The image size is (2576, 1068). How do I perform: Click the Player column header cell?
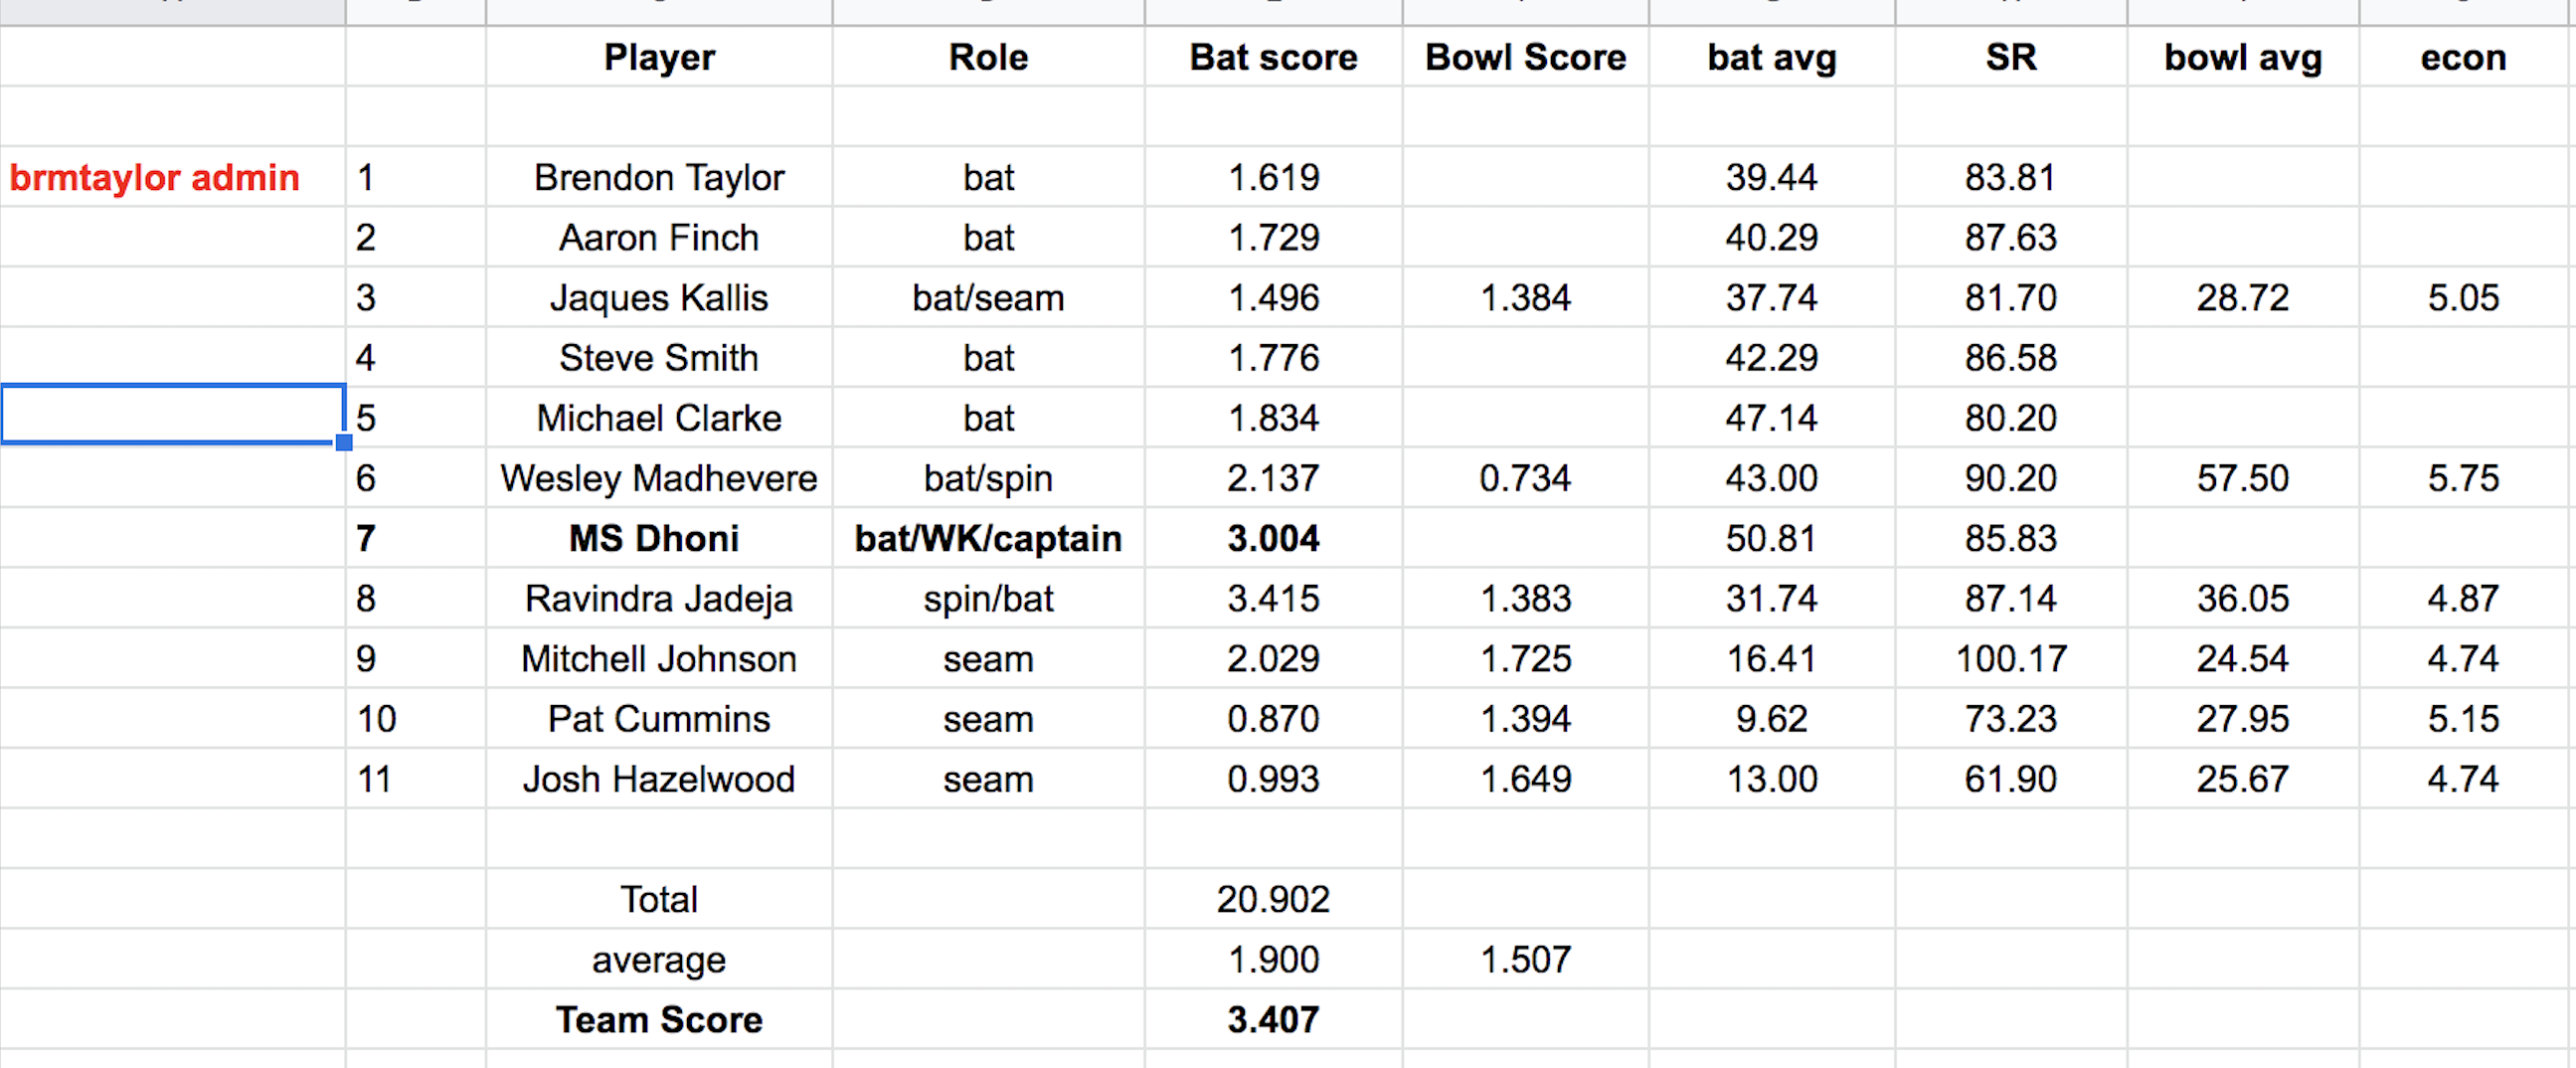pos(659,57)
